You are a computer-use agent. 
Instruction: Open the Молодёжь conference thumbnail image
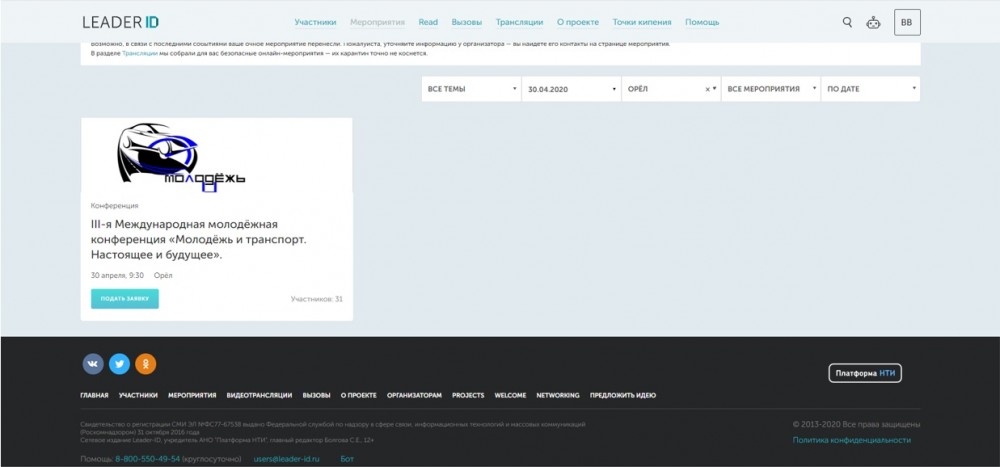click(x=216, y=155)
